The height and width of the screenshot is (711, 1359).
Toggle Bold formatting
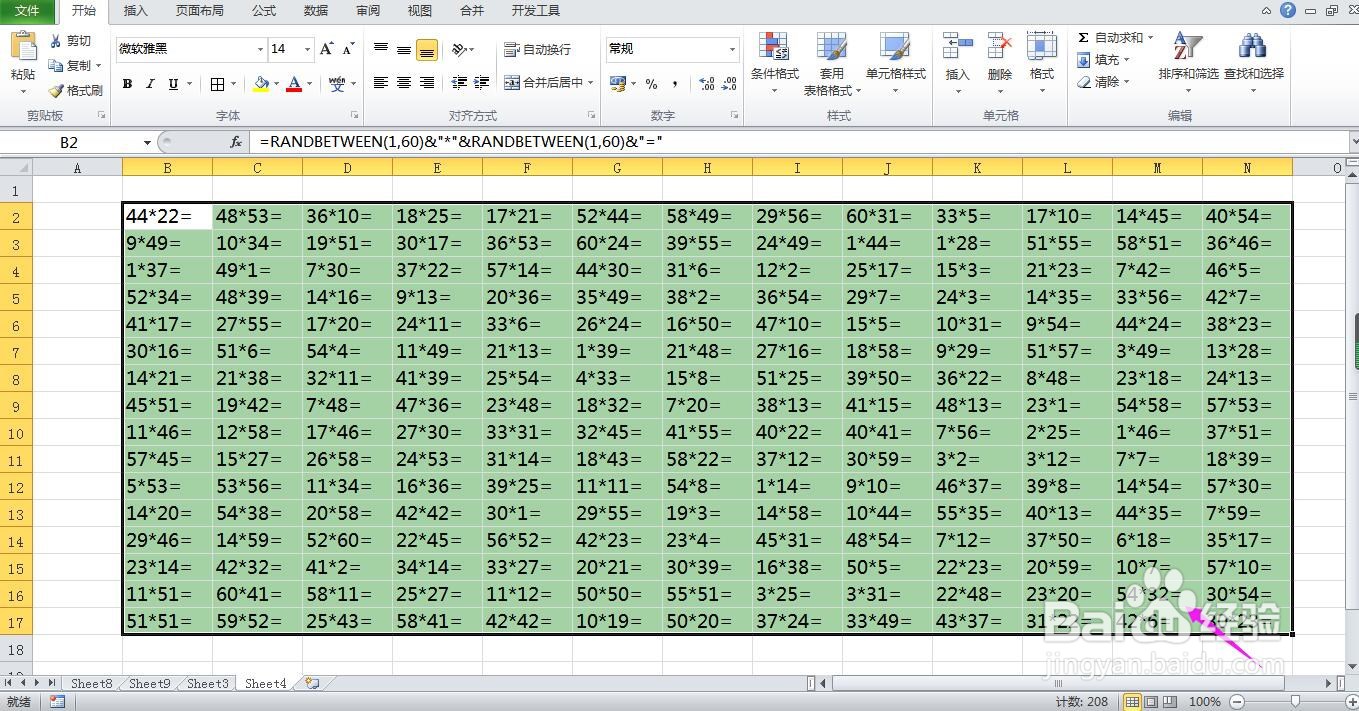(127, 84)
